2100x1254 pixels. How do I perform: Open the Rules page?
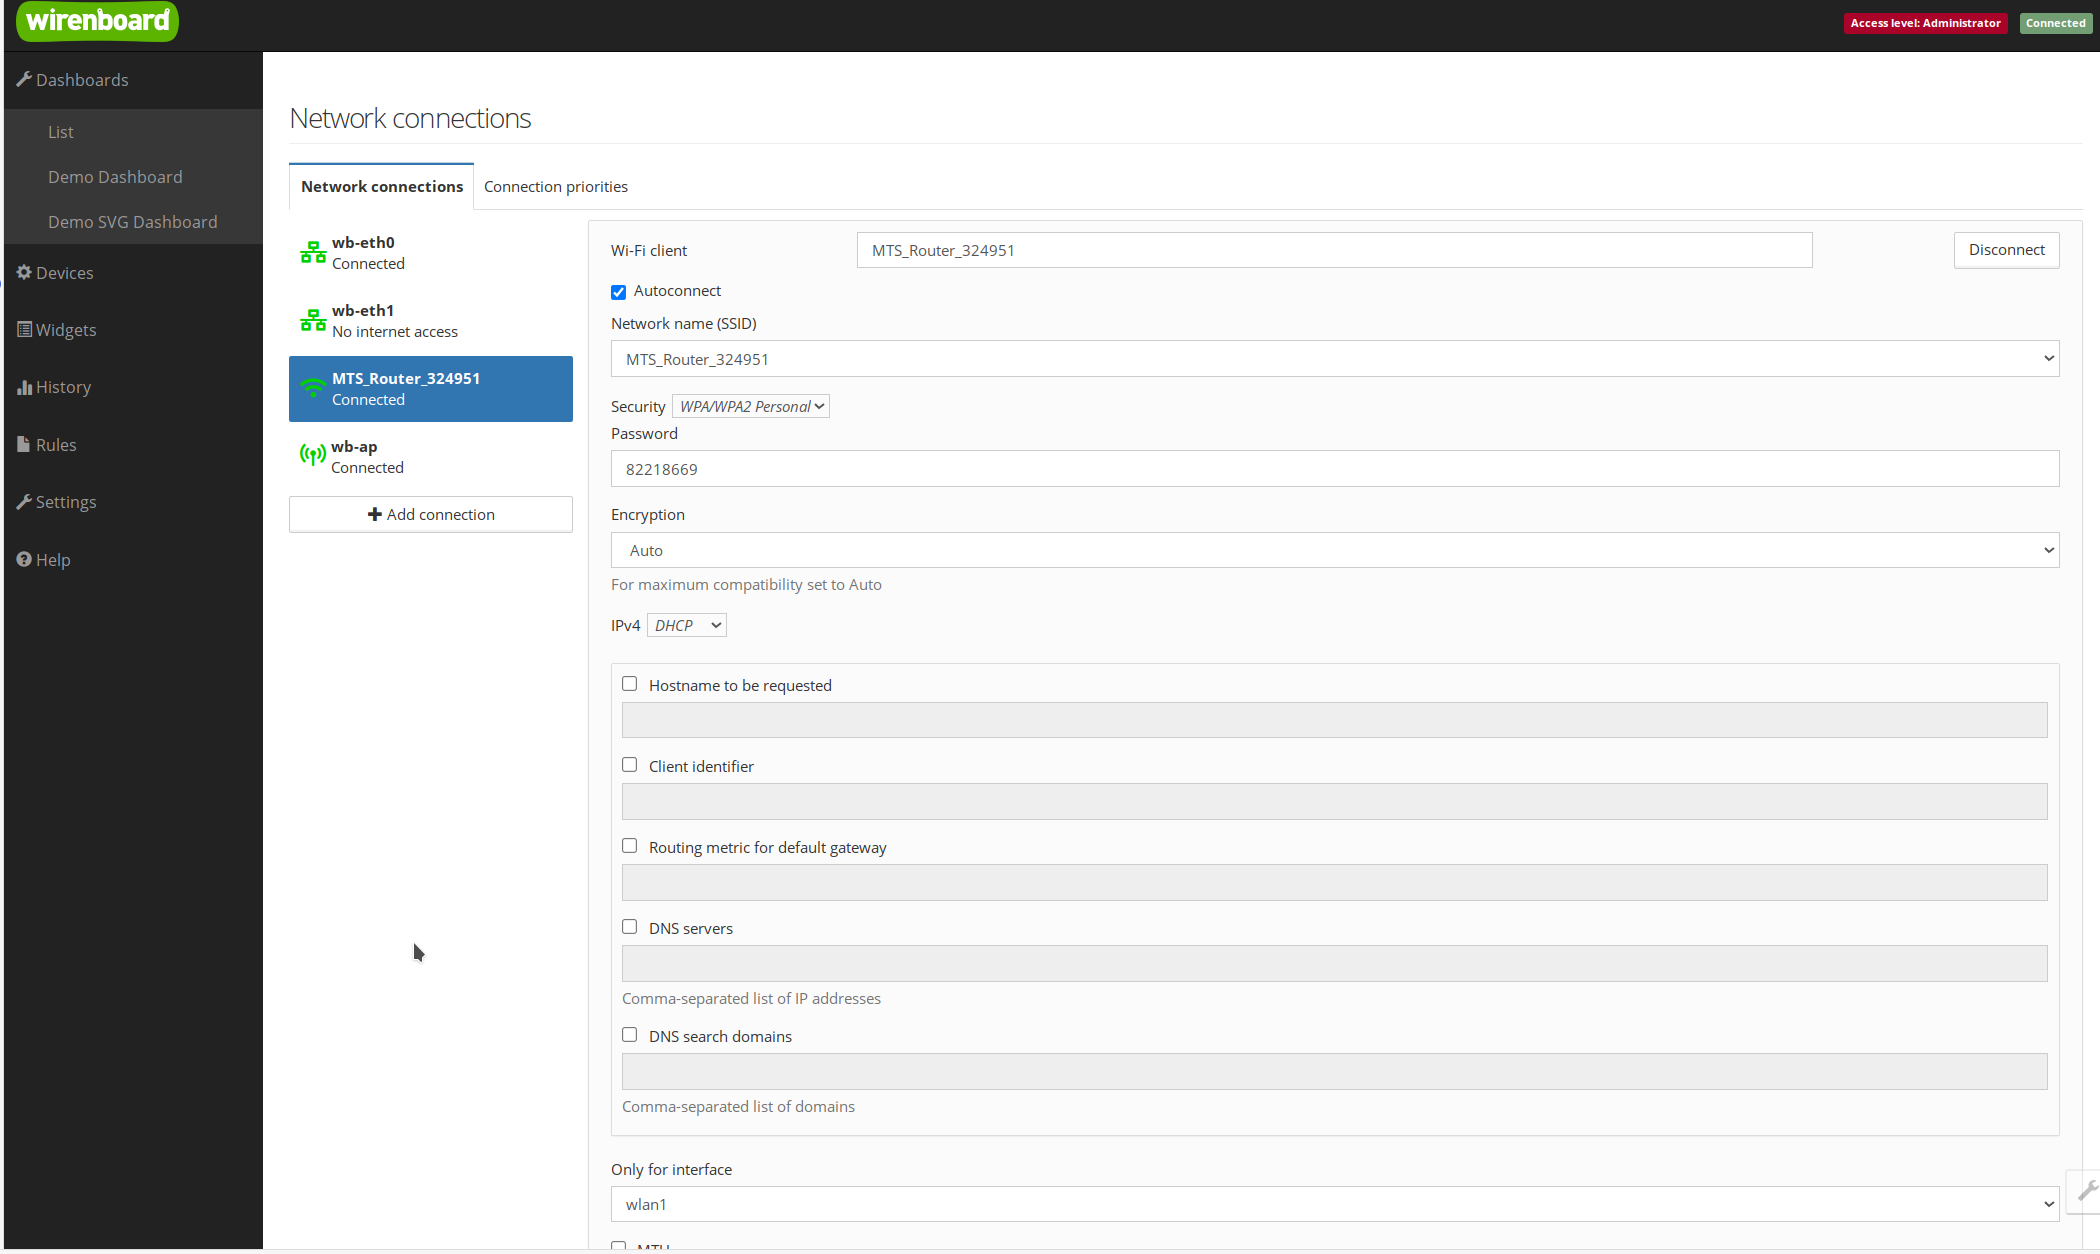[x=133, y=445]
